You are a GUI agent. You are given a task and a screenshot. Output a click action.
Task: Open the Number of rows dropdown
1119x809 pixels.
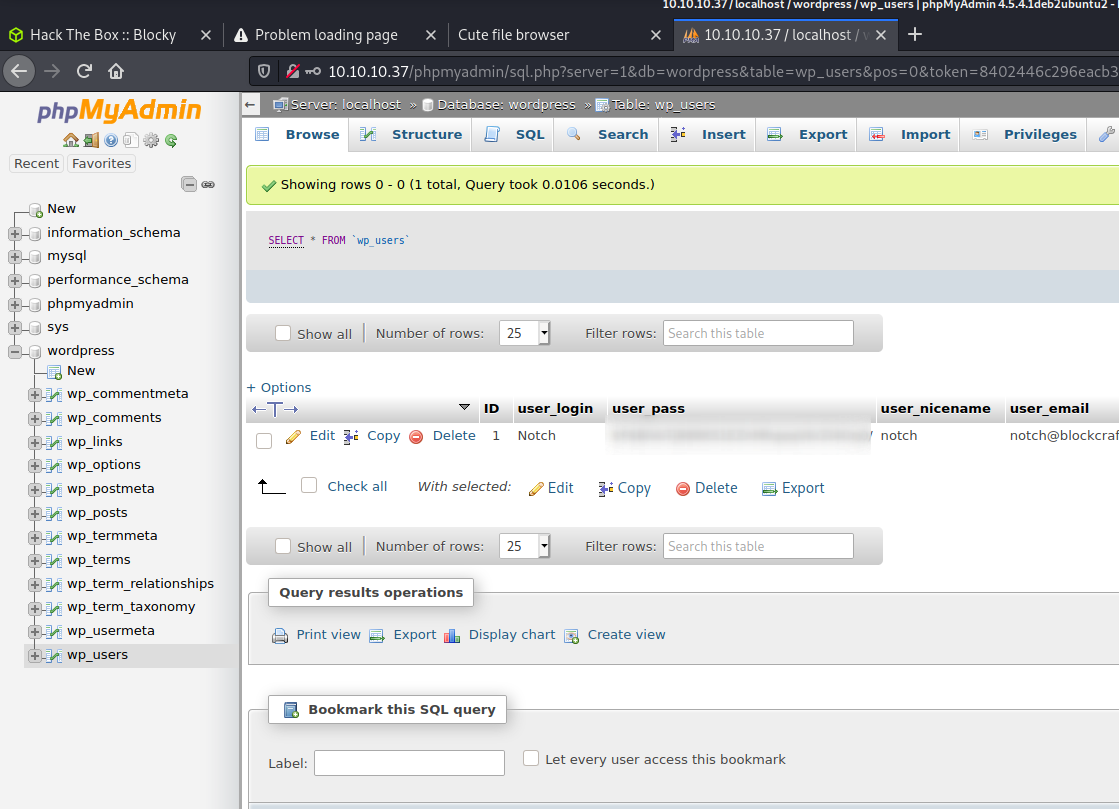tap(524, 333)
